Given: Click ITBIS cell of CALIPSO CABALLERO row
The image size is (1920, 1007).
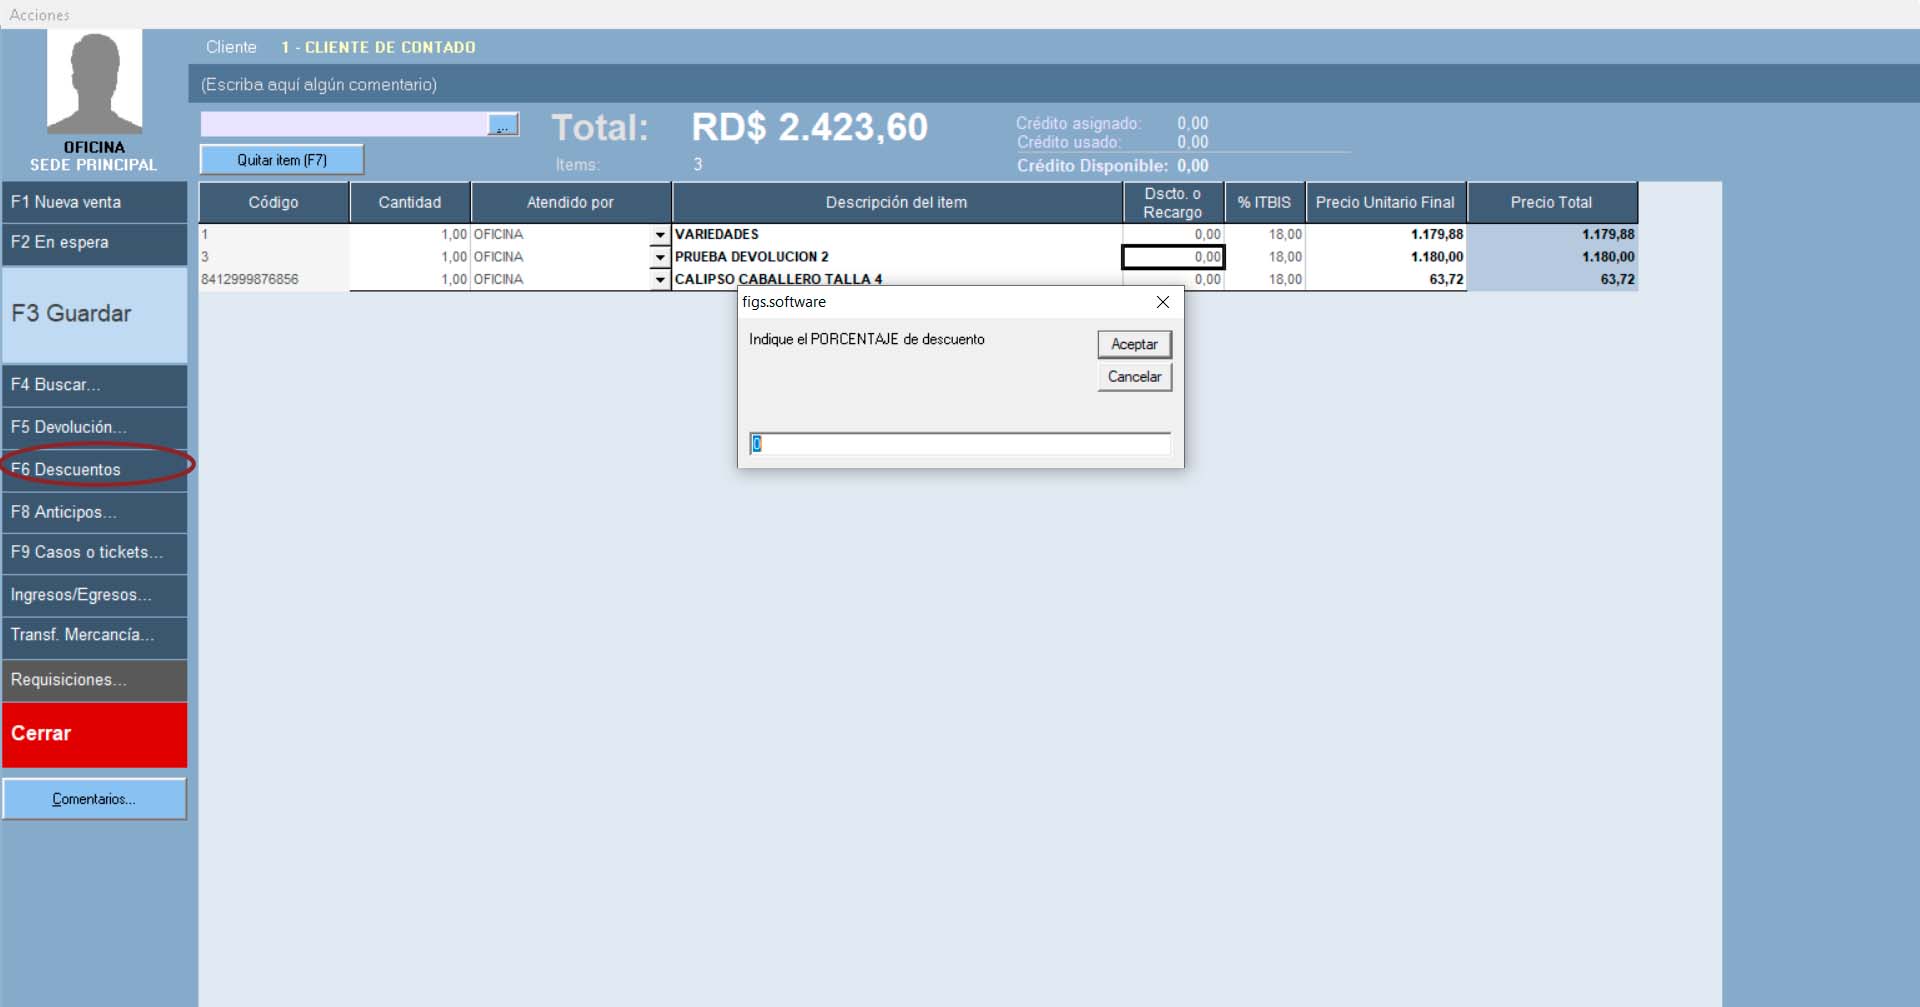Looking at the screenshot, I should [1265, 279].
